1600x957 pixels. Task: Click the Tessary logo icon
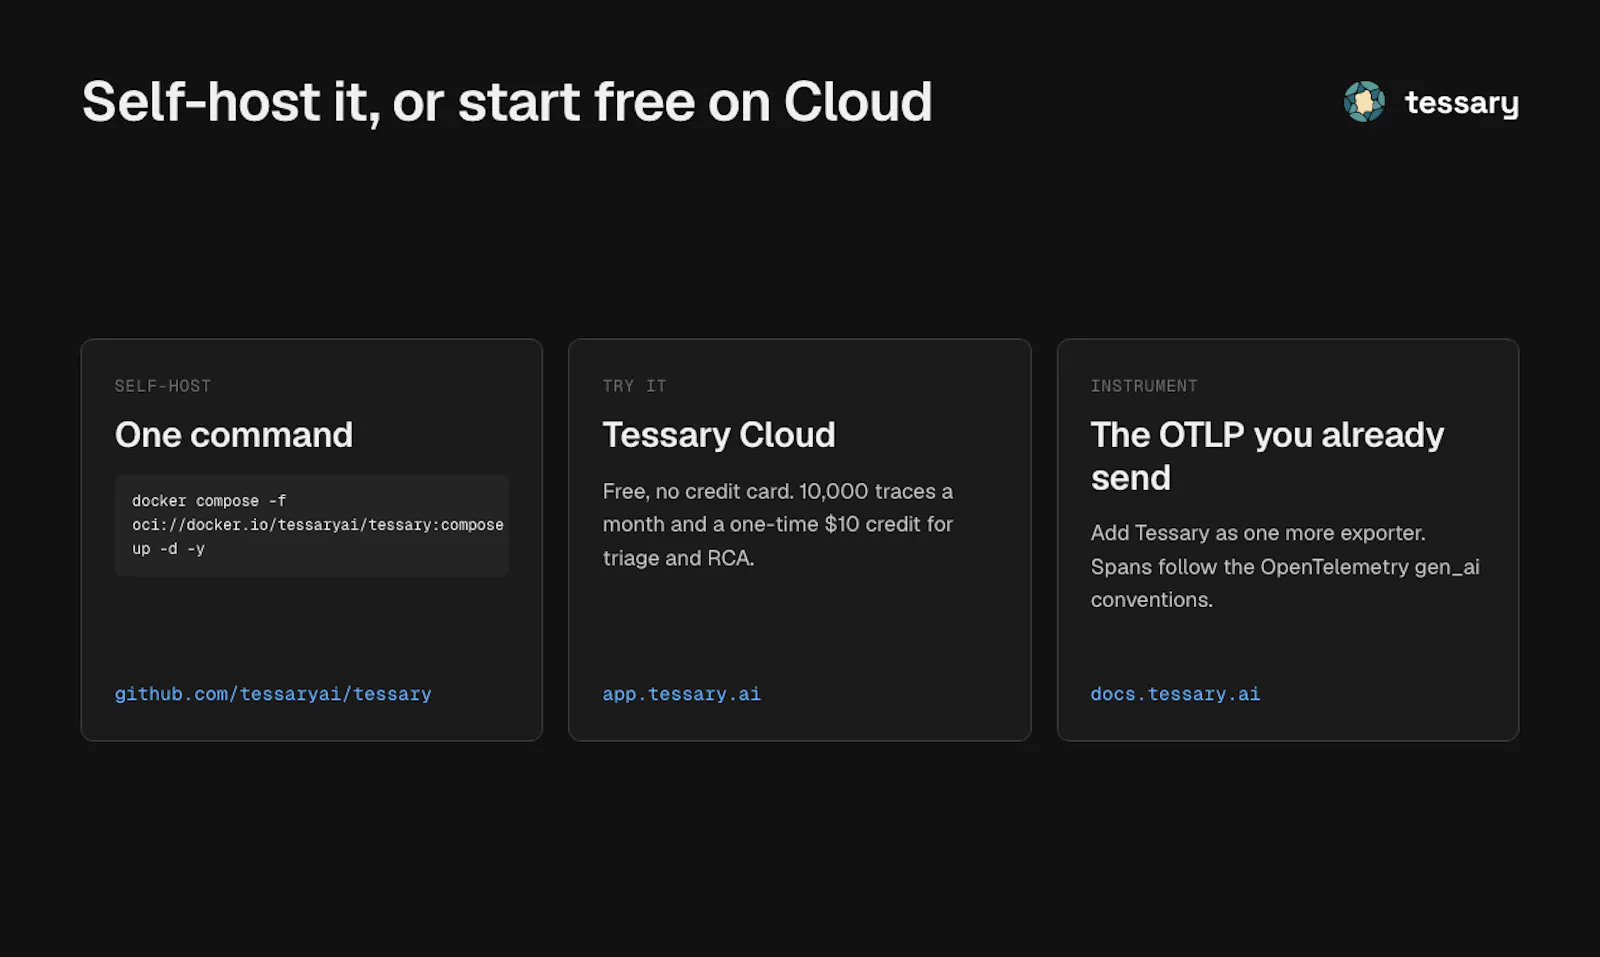point(1364,102)
